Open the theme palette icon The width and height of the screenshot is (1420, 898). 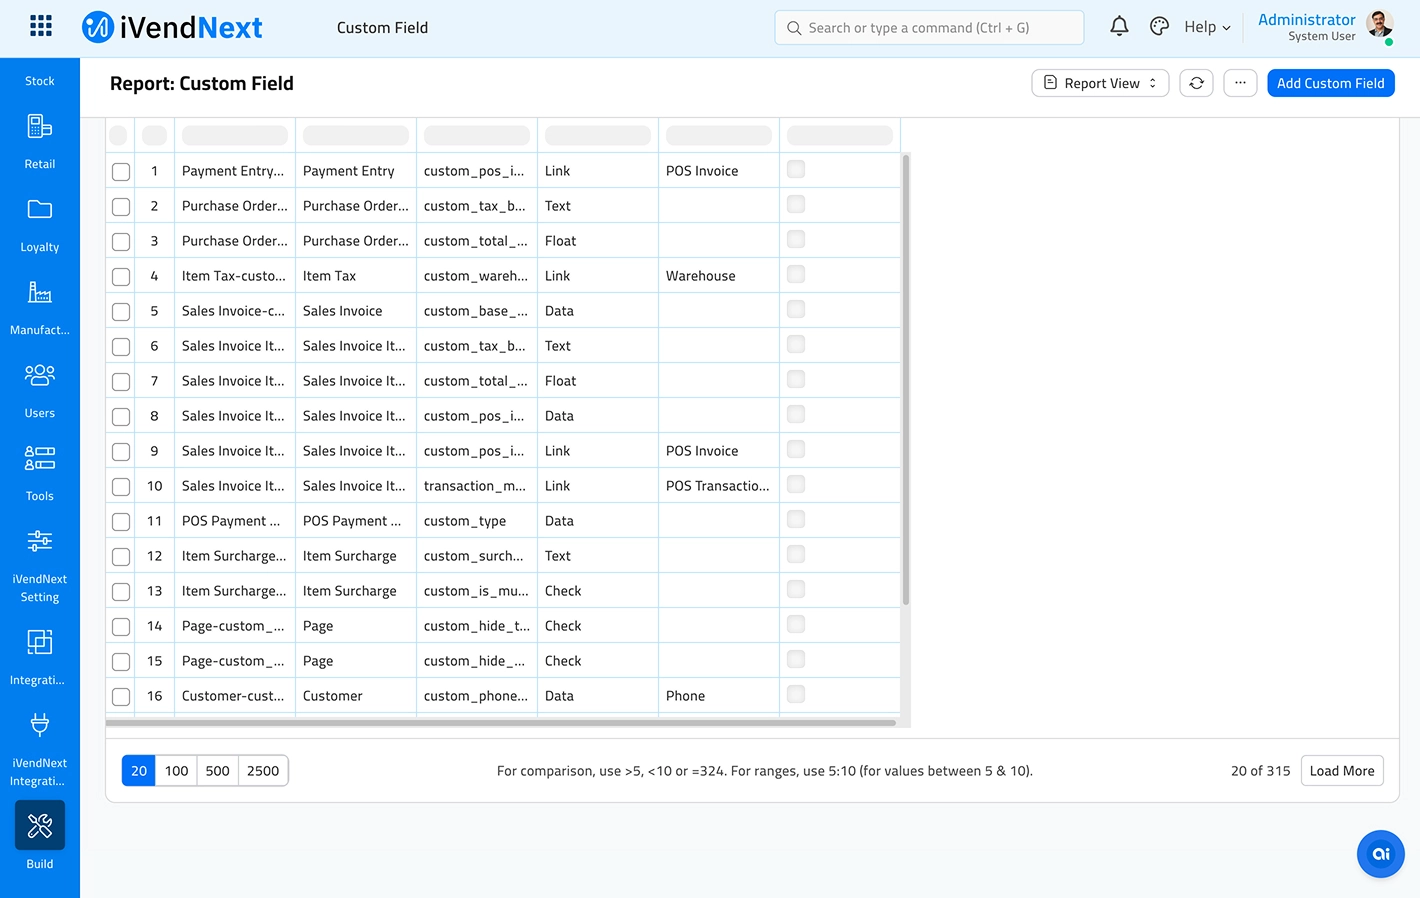1159,27
